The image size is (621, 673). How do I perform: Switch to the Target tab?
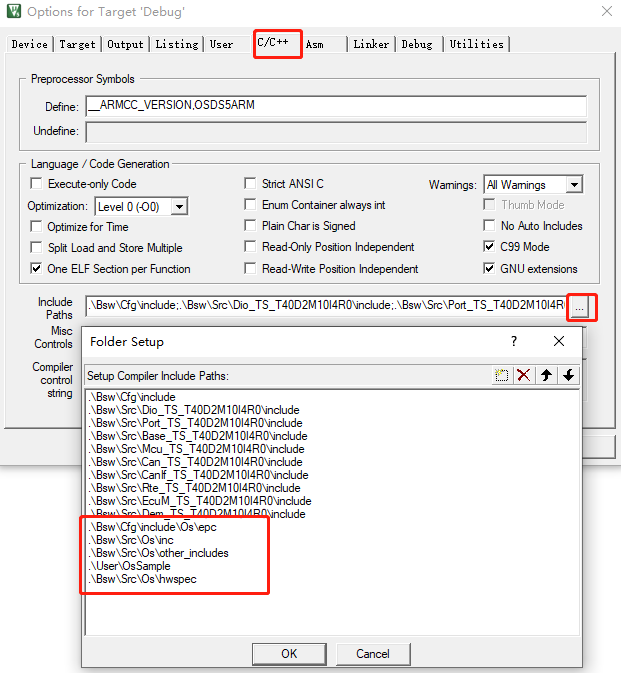coord(78,44)
